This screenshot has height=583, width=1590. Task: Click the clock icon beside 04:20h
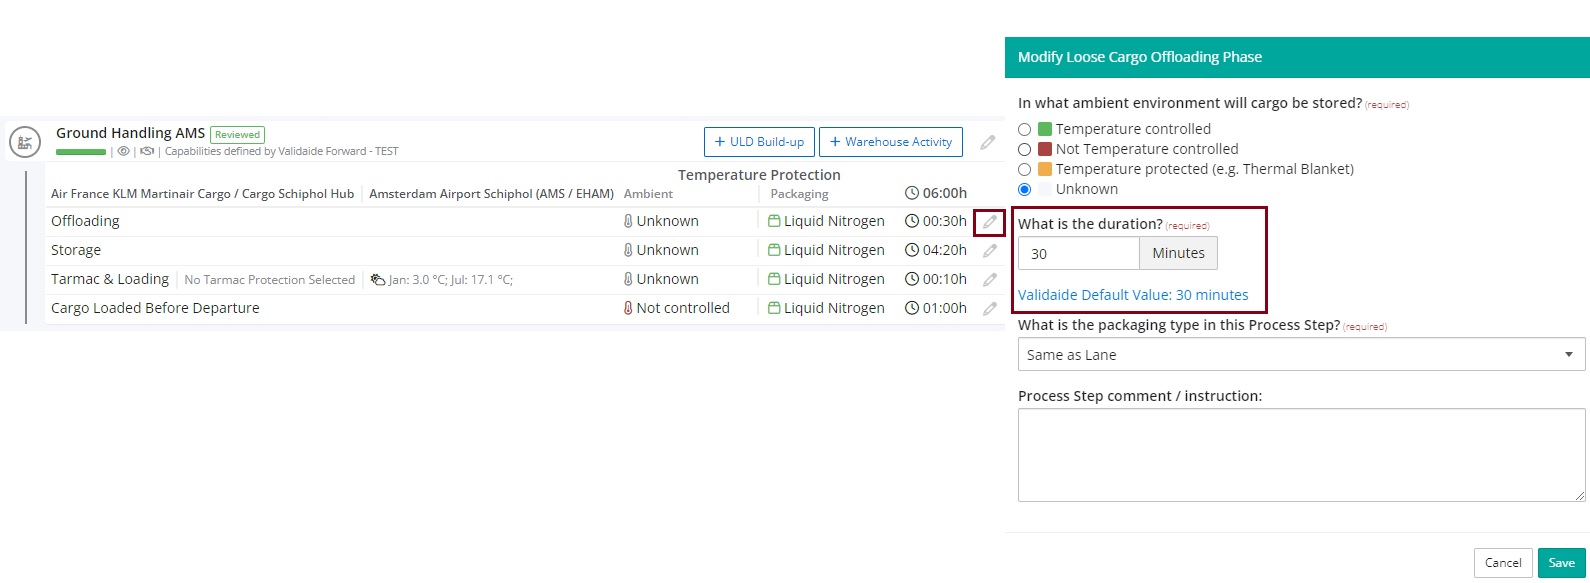911,250
